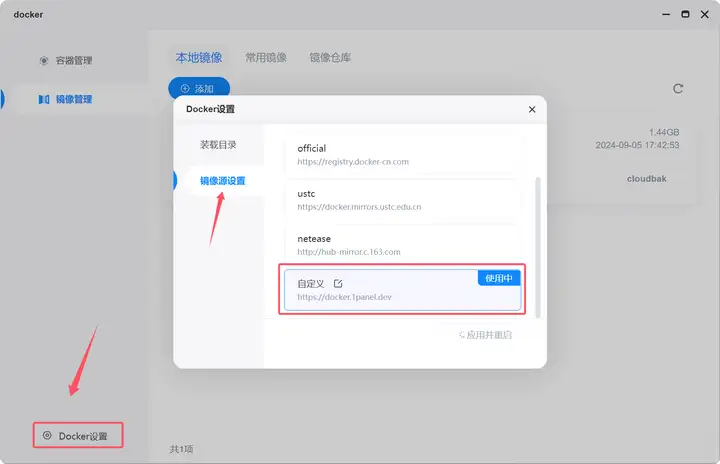Click the cloudbak image label
Viewport: 720px width, 464px height.
click(x=647, y=179)
